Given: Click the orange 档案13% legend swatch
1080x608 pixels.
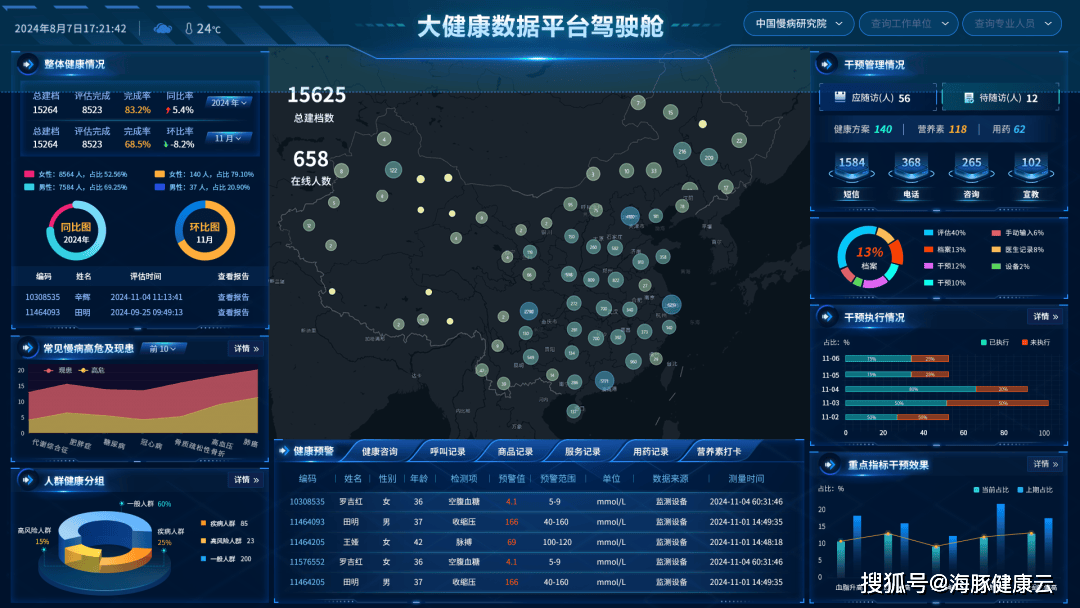Looking at the screenshot, I should pyautogui.click(x=928, y=249).
